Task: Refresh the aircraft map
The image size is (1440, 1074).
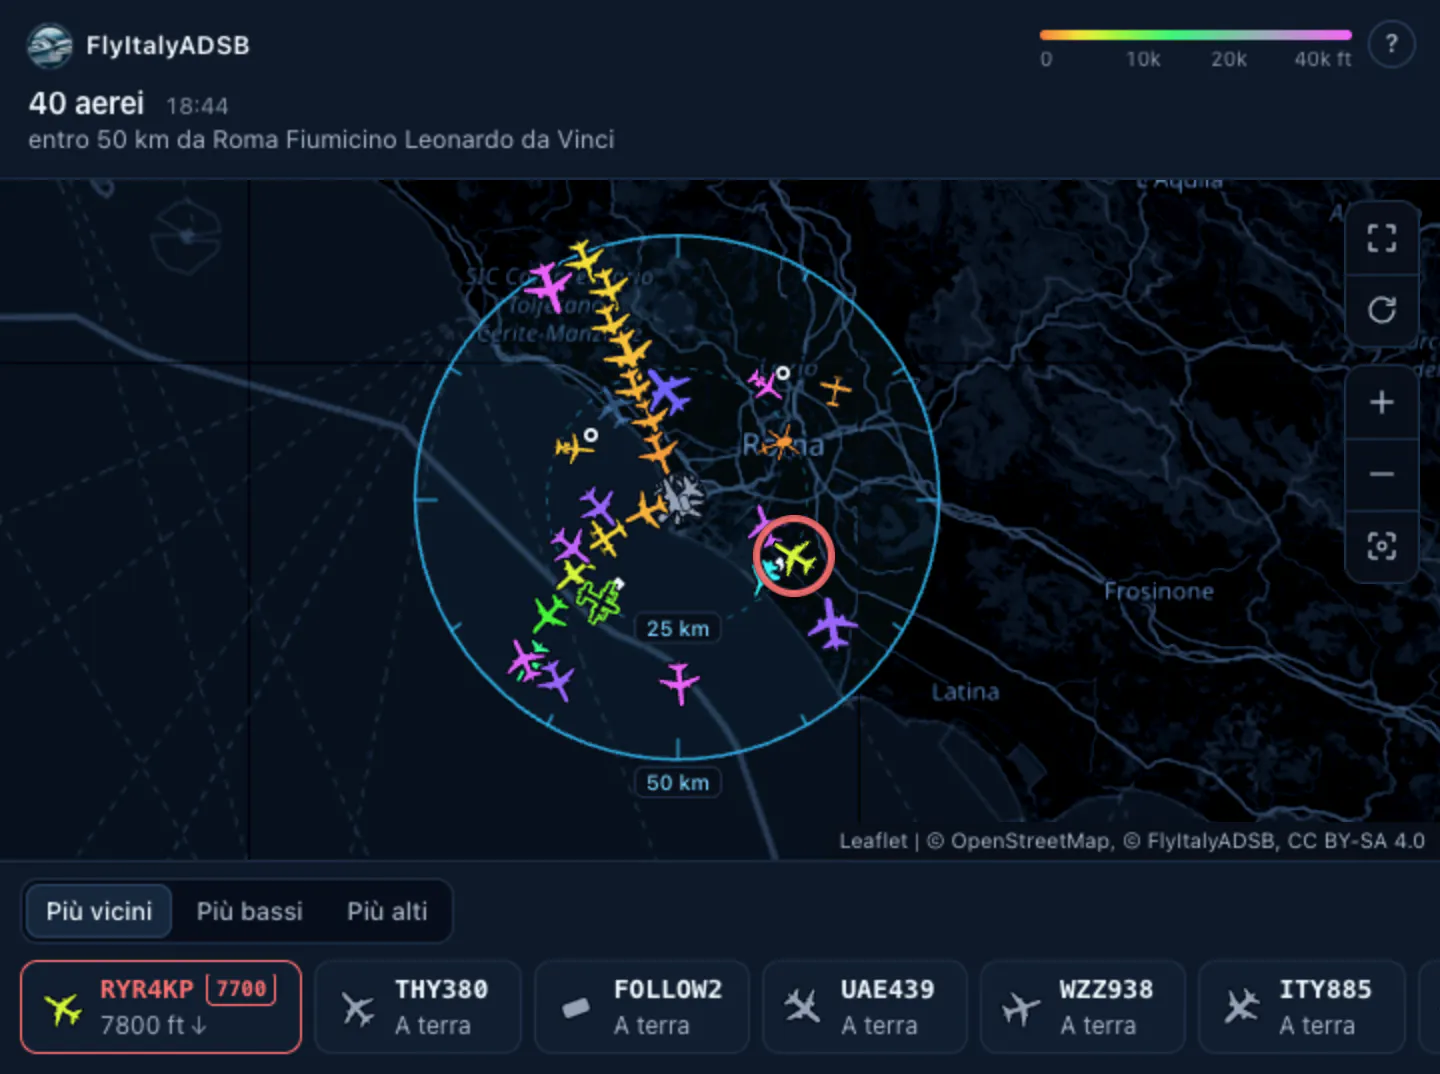Action: click(1381, 310)
